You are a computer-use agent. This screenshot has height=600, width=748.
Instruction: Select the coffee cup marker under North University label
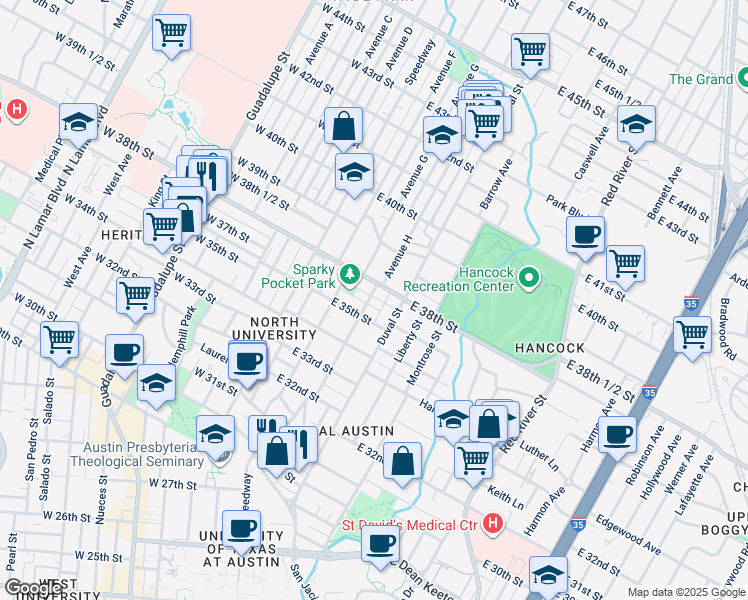tap(247, 361)
